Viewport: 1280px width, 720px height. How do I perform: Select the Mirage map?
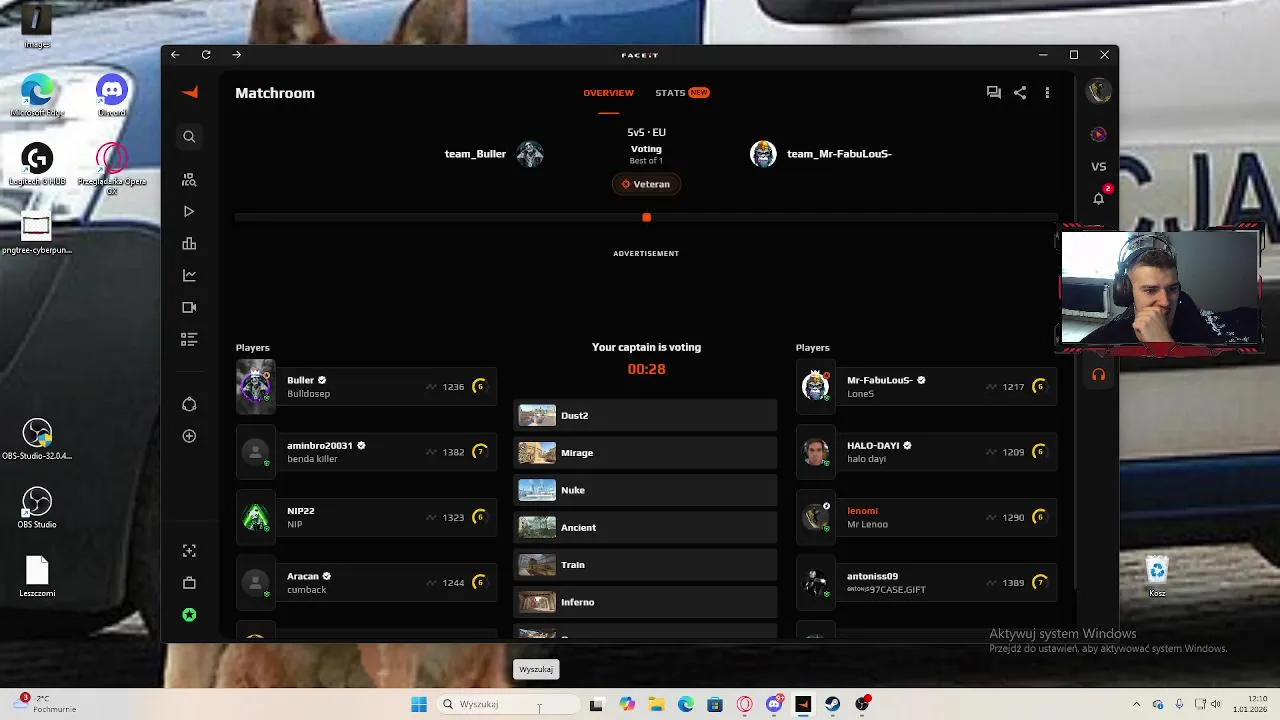645,453
